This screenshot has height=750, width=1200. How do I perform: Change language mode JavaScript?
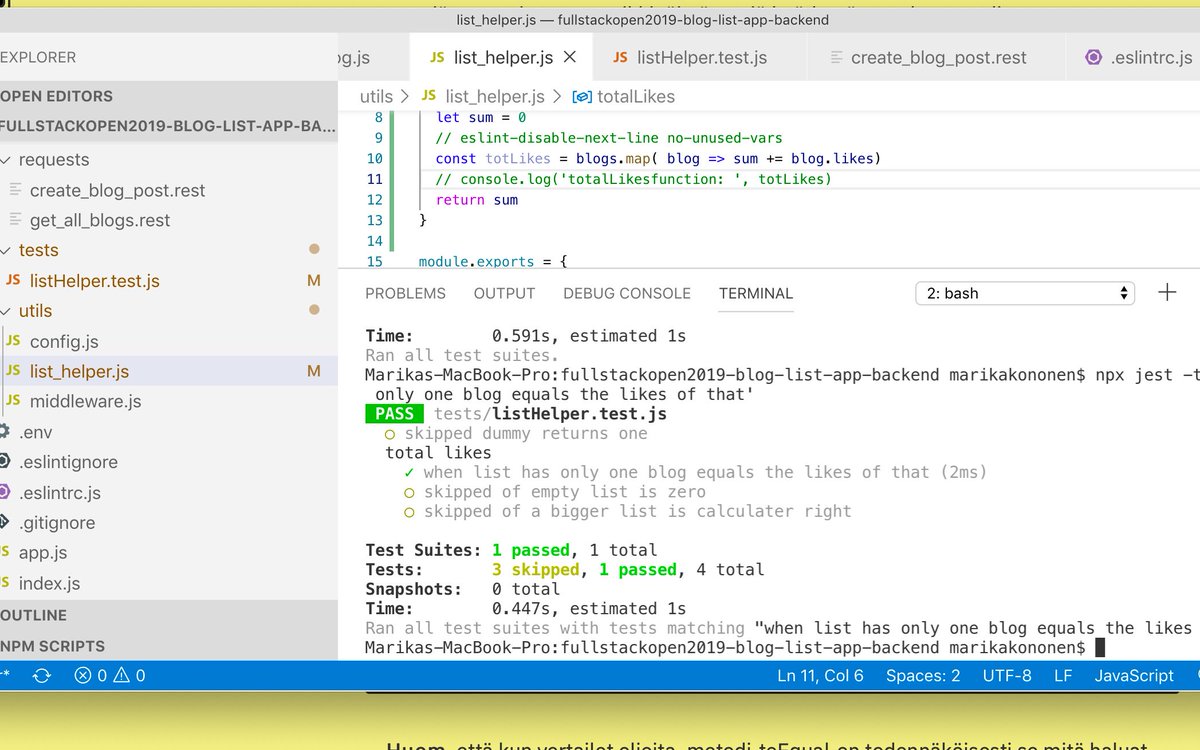[x=1134, y=676]
